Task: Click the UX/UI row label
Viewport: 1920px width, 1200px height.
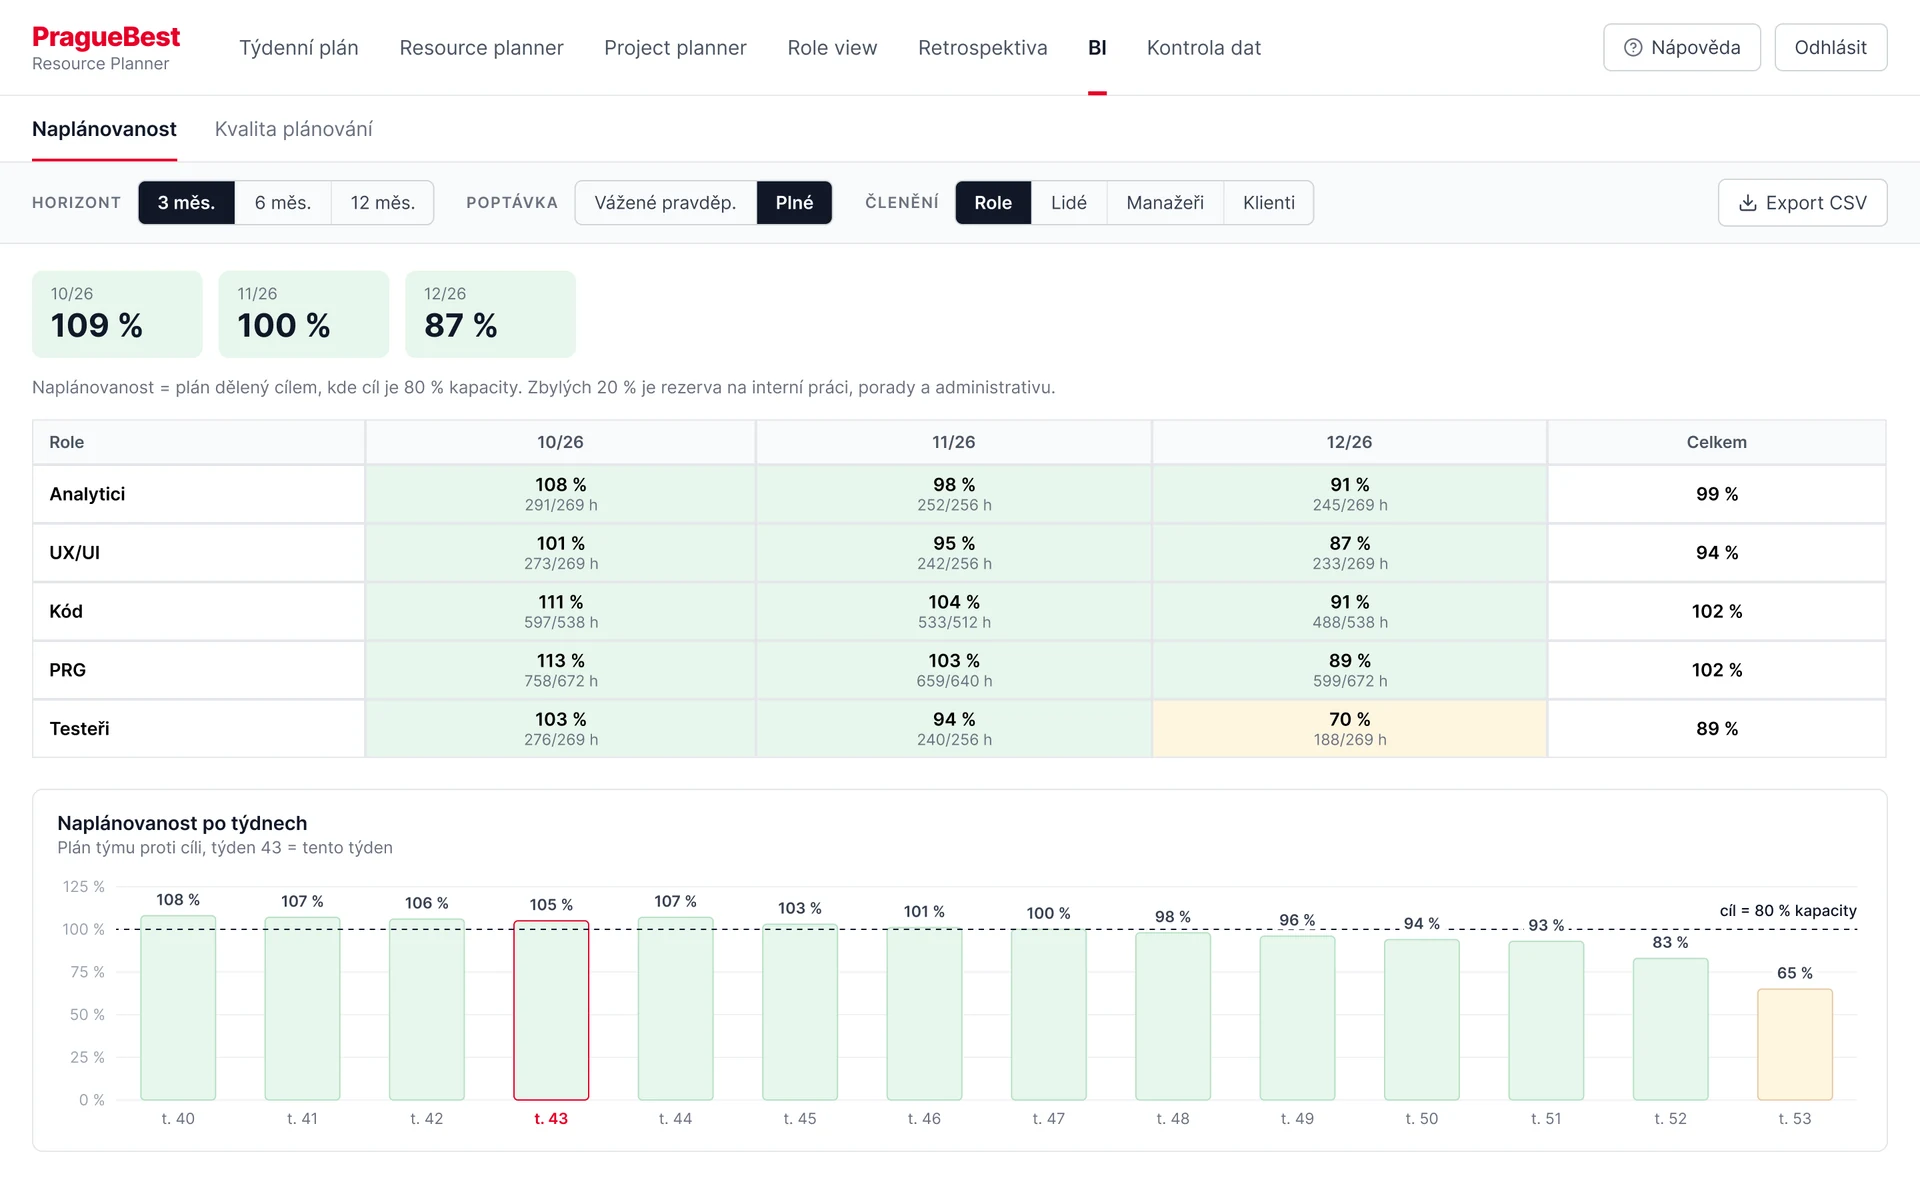Action: (x=74, y=553)
